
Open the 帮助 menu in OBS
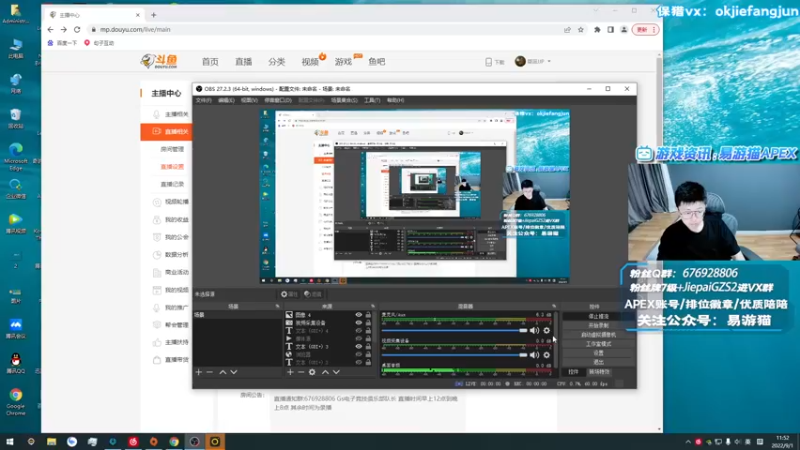click(395, 101)
